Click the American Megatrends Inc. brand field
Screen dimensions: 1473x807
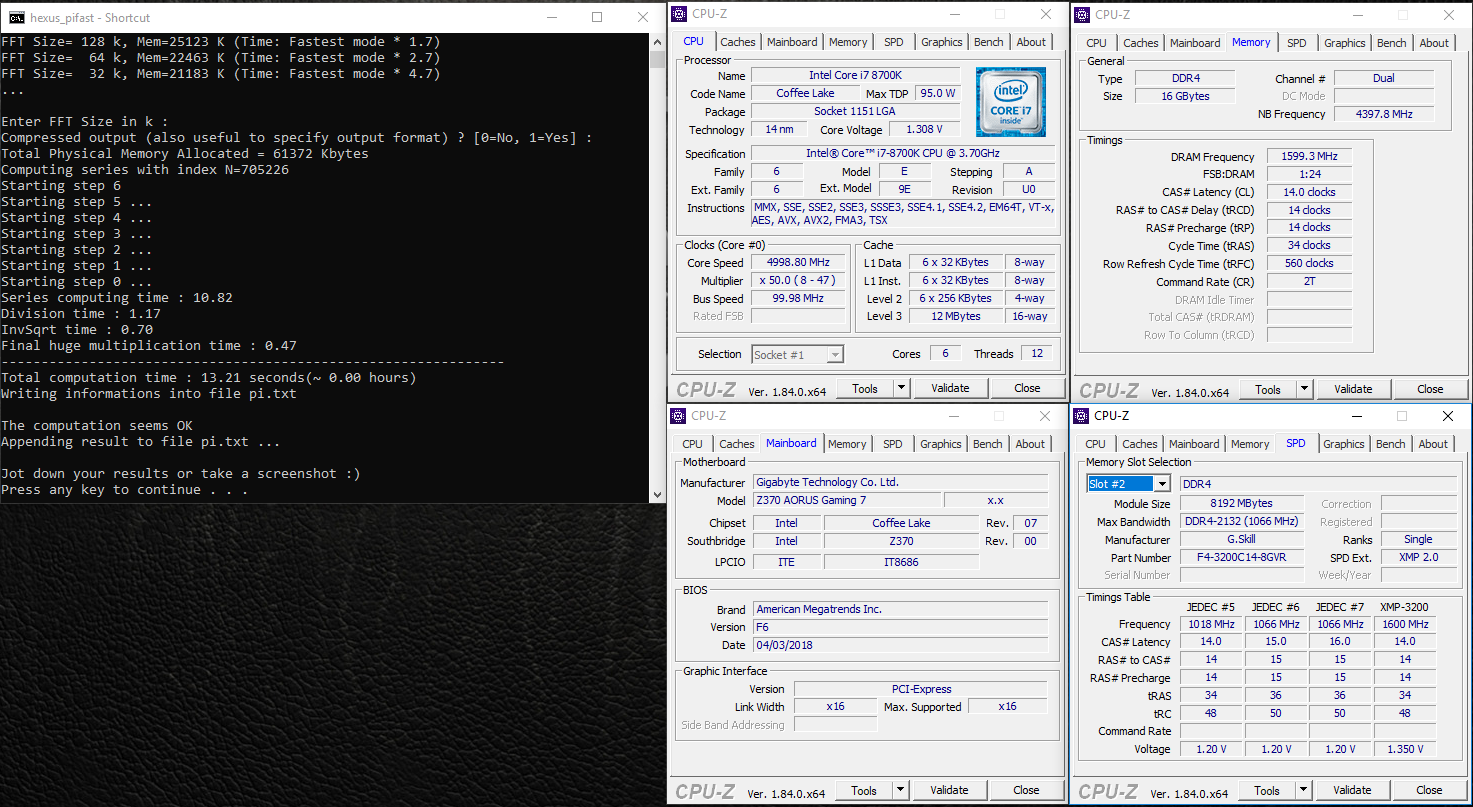click(x=900, y=609)
